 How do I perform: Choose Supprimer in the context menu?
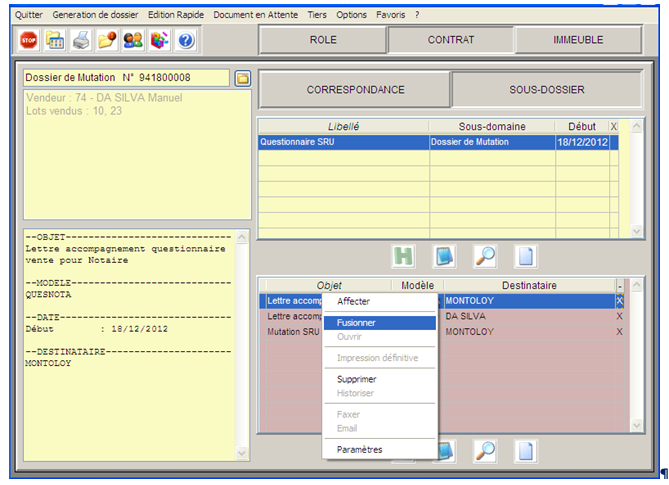click(x=357, y=379)
